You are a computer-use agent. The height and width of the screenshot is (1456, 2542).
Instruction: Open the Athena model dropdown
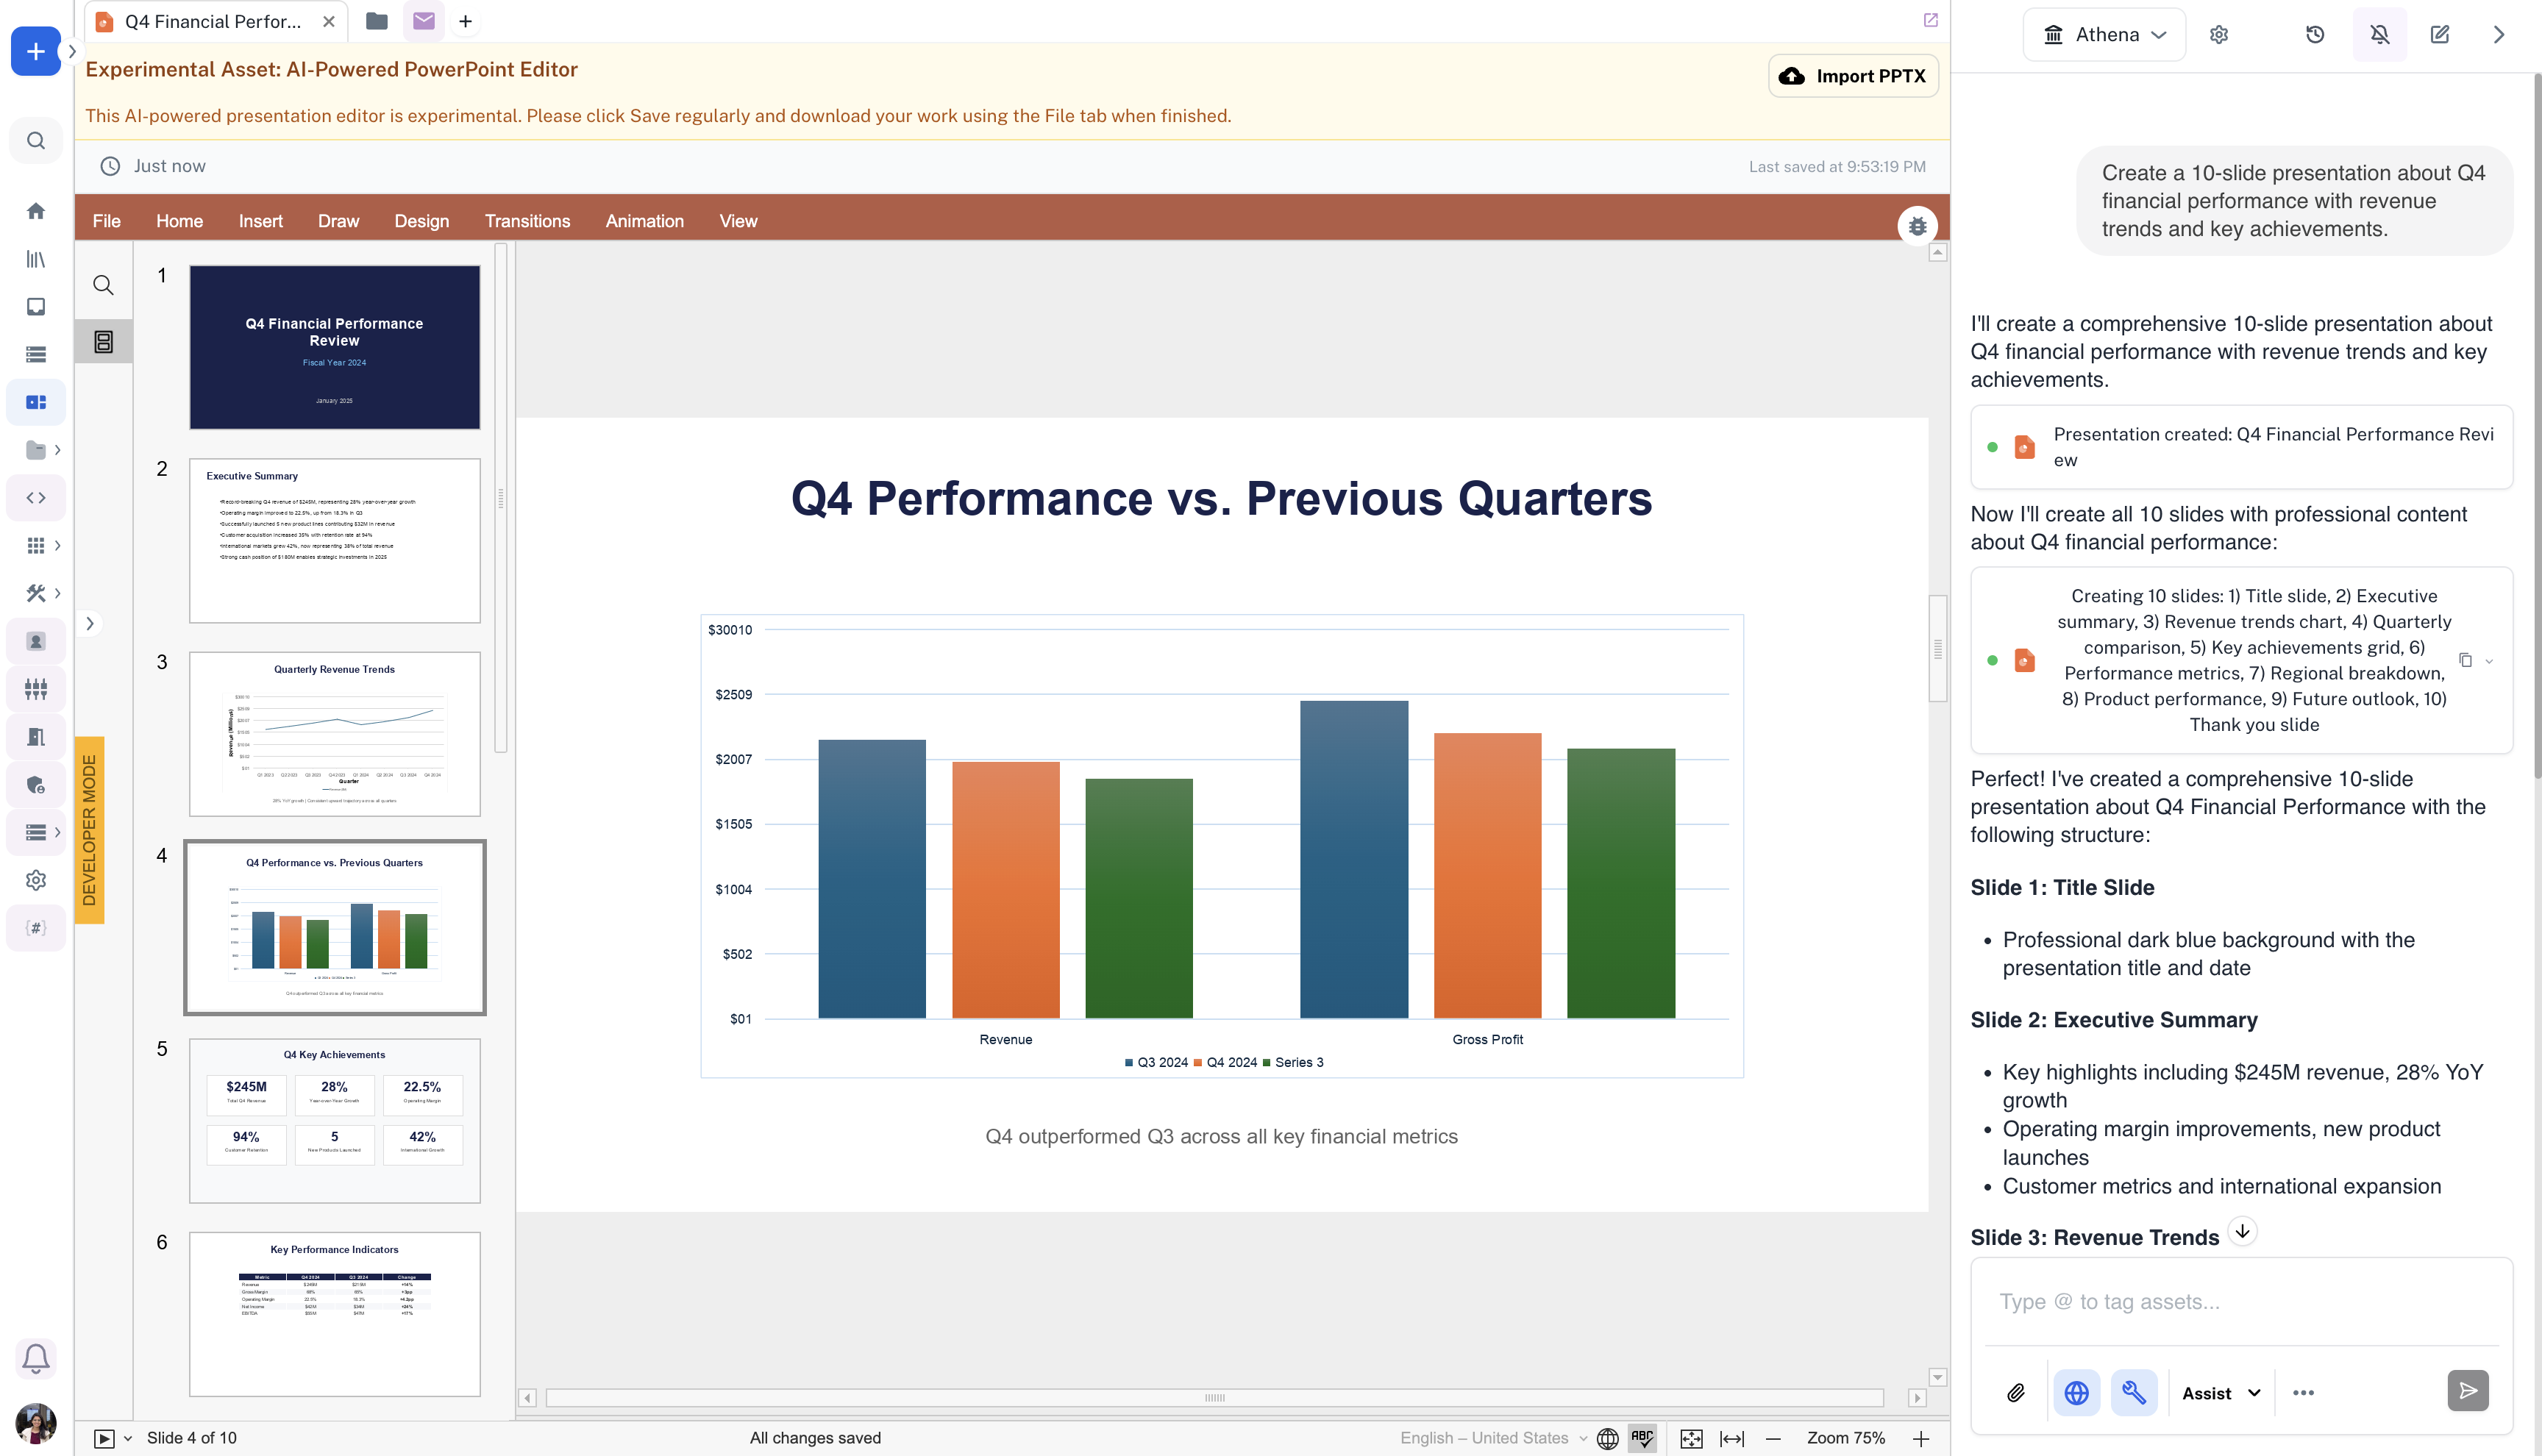pyautogui.click(x=2104, y=34)
